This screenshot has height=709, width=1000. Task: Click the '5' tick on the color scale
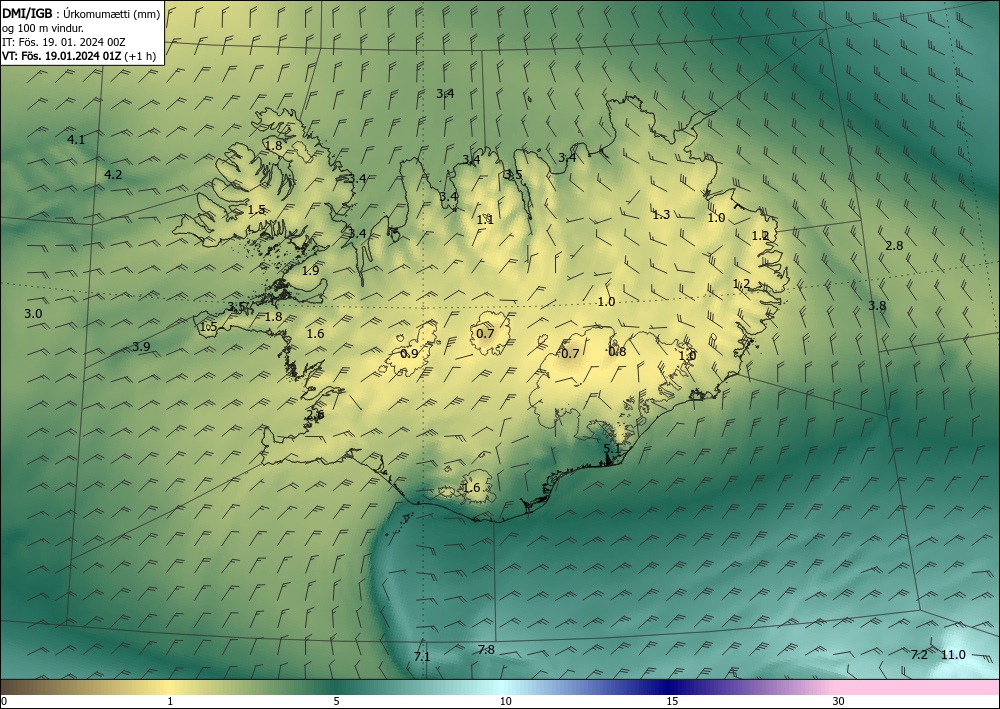coord(336,702)
